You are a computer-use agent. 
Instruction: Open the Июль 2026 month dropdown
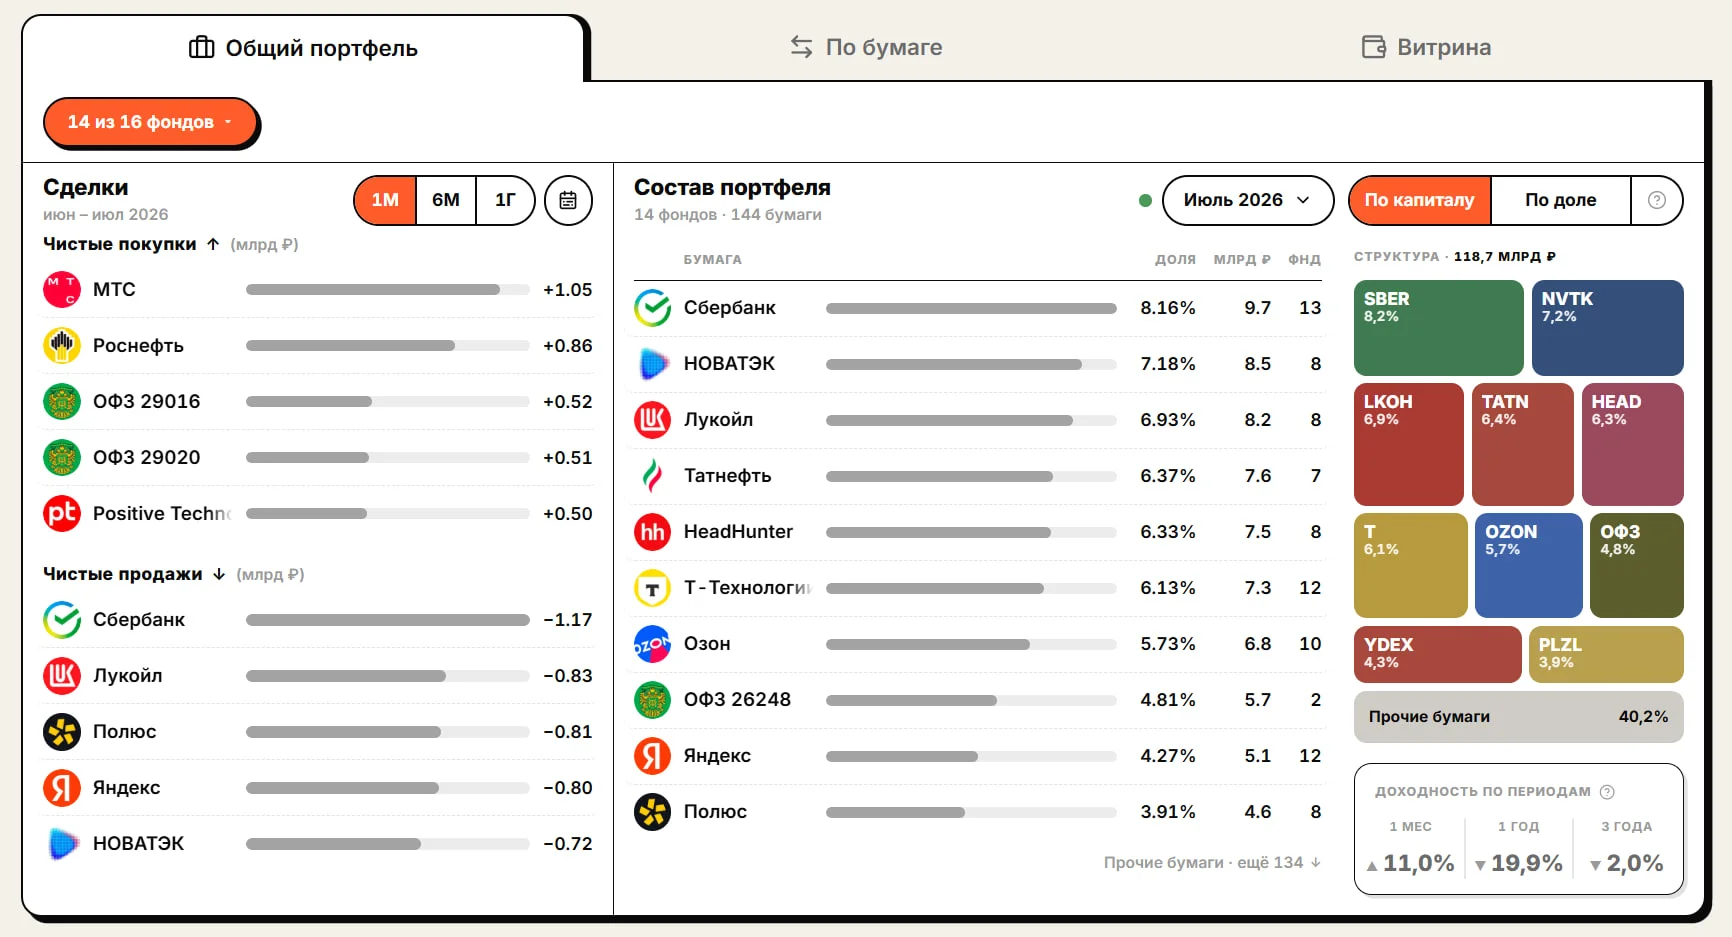coord(1247,200)
